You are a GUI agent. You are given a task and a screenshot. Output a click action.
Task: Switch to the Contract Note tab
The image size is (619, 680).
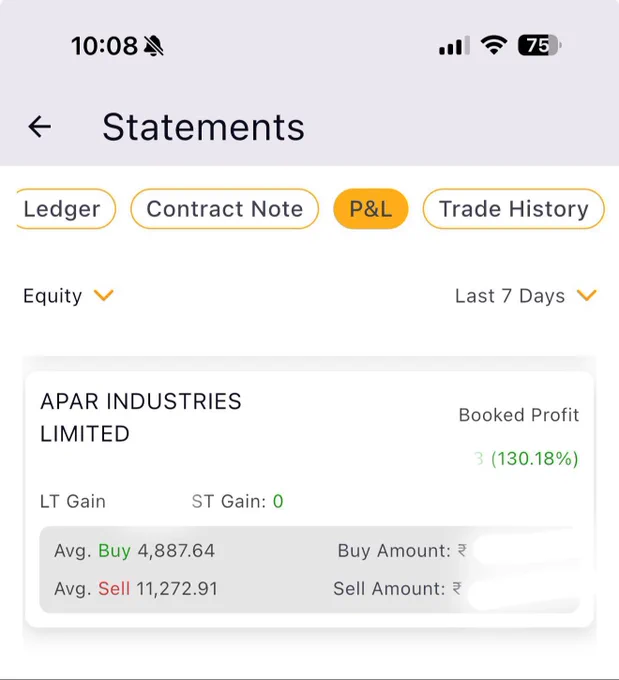click(x=225, y=209)
